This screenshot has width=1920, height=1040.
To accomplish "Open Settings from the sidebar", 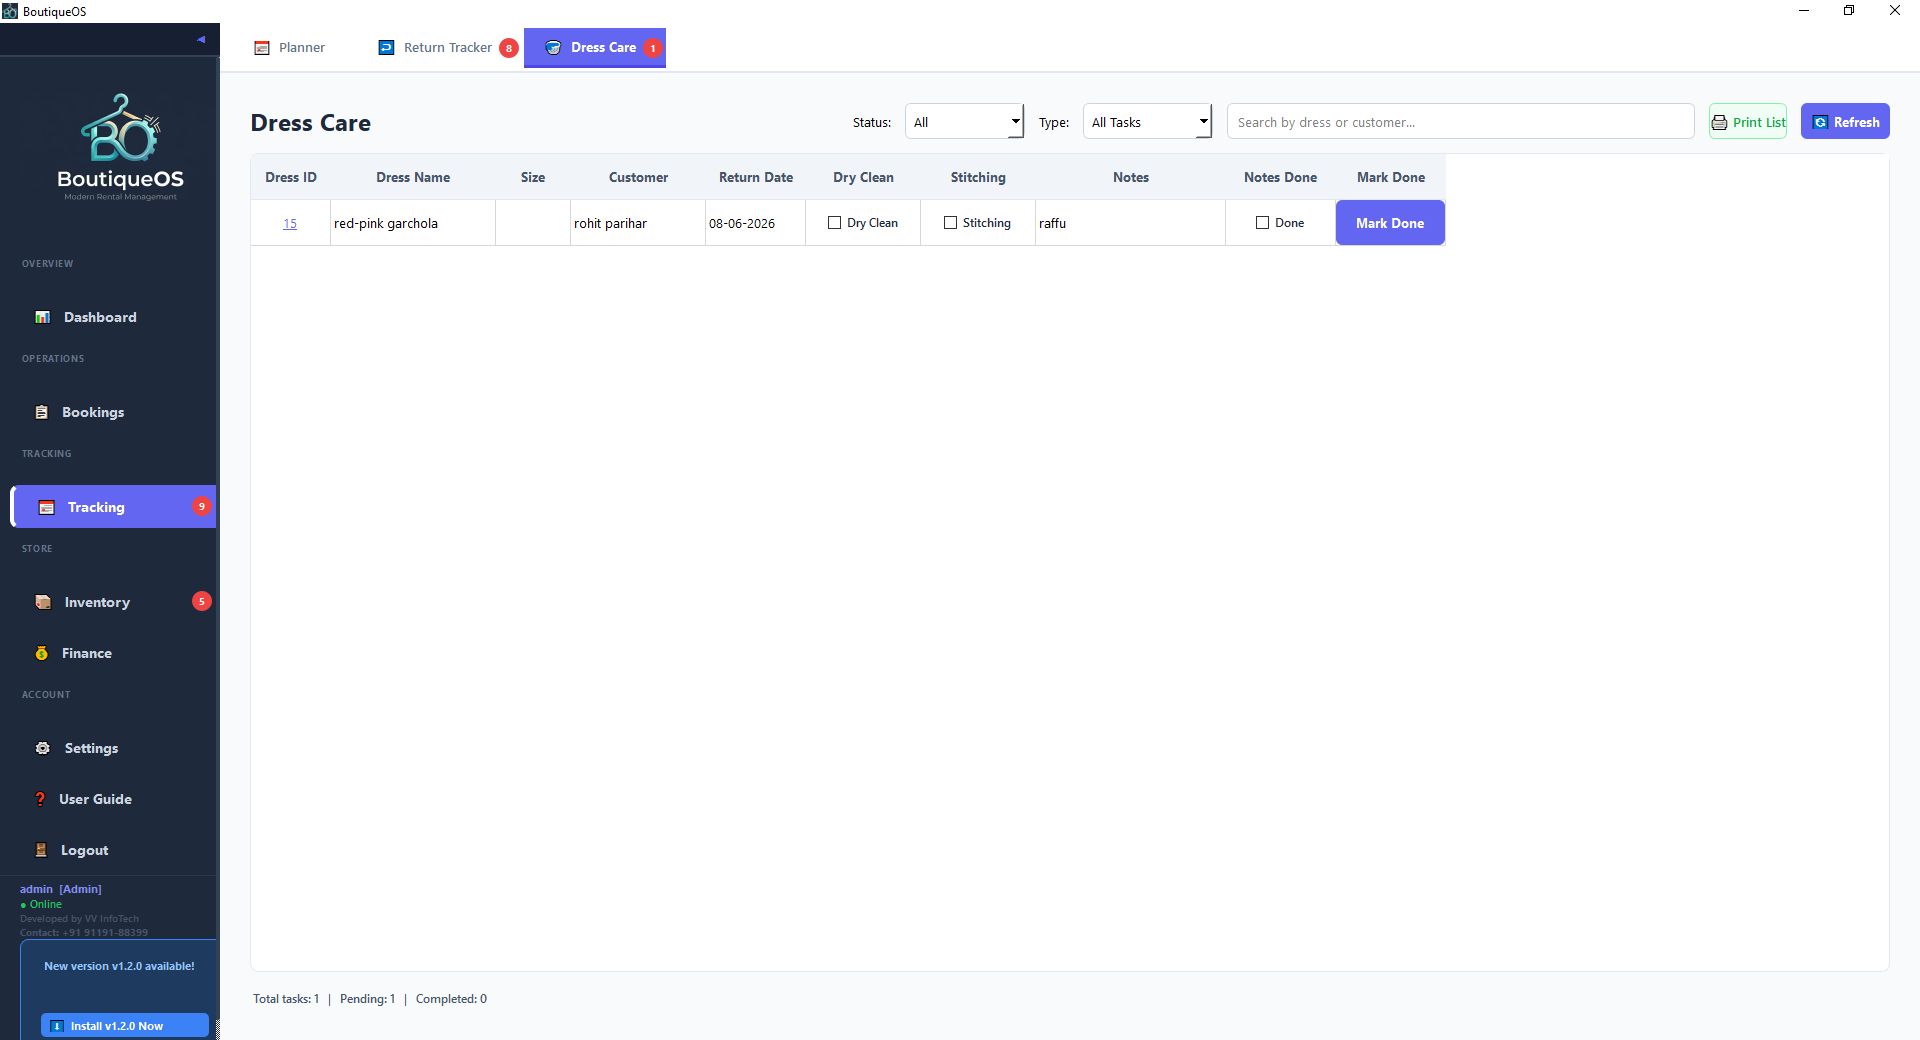I will pos(113,748).
